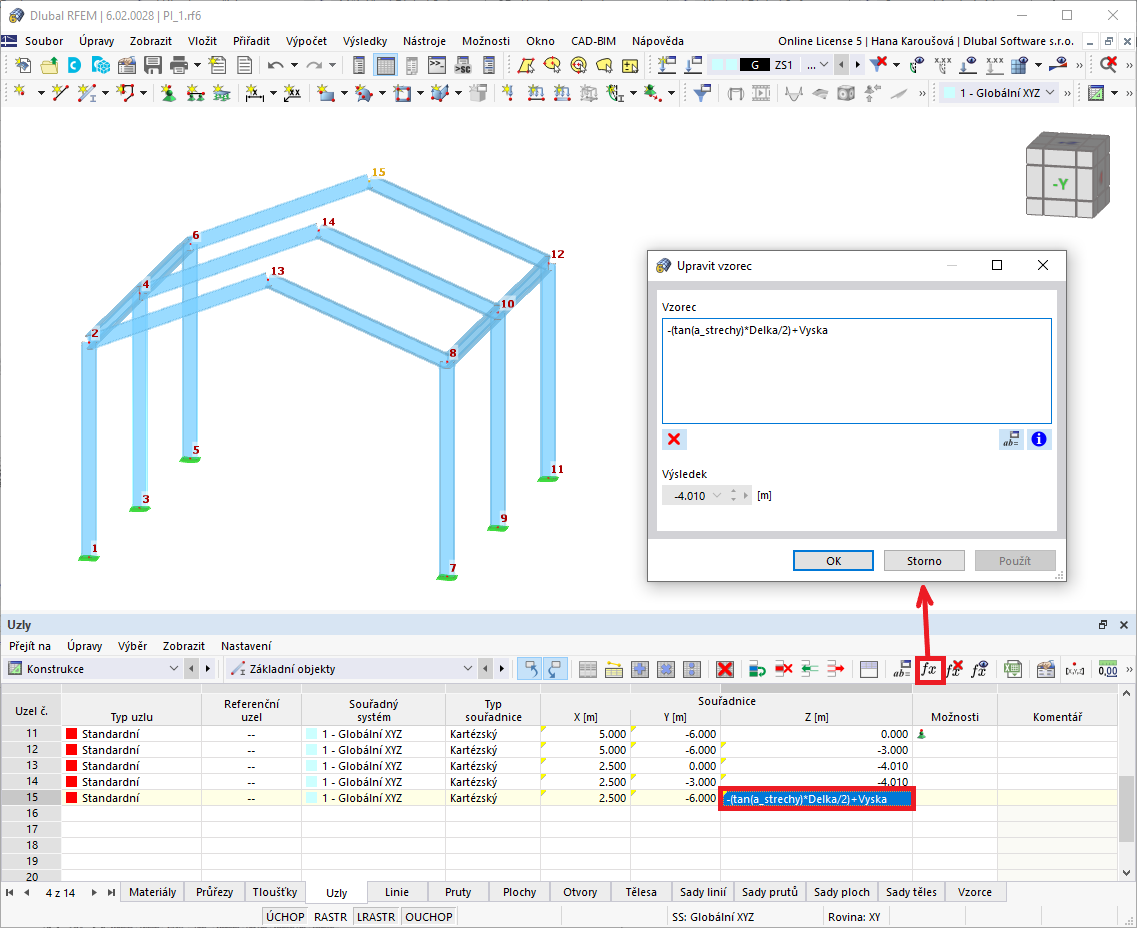The height and width of the screenshot is (928, 1137).
Task: Click the Excel export icon in table toolbar
Action: [x=1013, y=669]
